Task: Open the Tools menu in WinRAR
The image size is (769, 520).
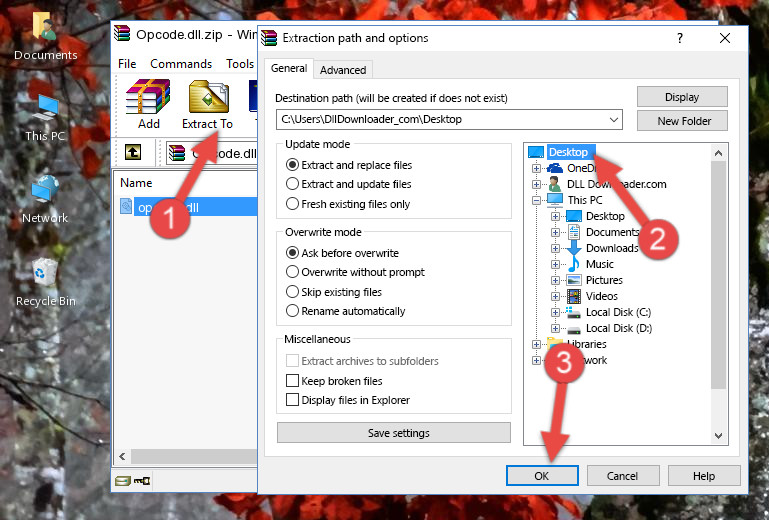Action: pos(240,64)
